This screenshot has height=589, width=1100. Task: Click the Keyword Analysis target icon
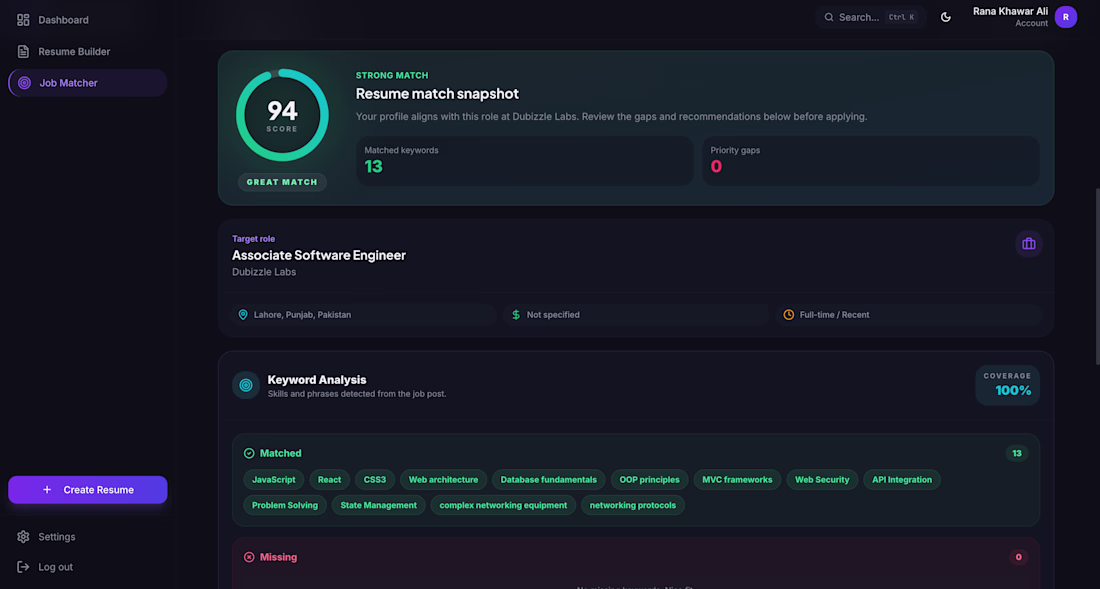(x=246, y=385)
